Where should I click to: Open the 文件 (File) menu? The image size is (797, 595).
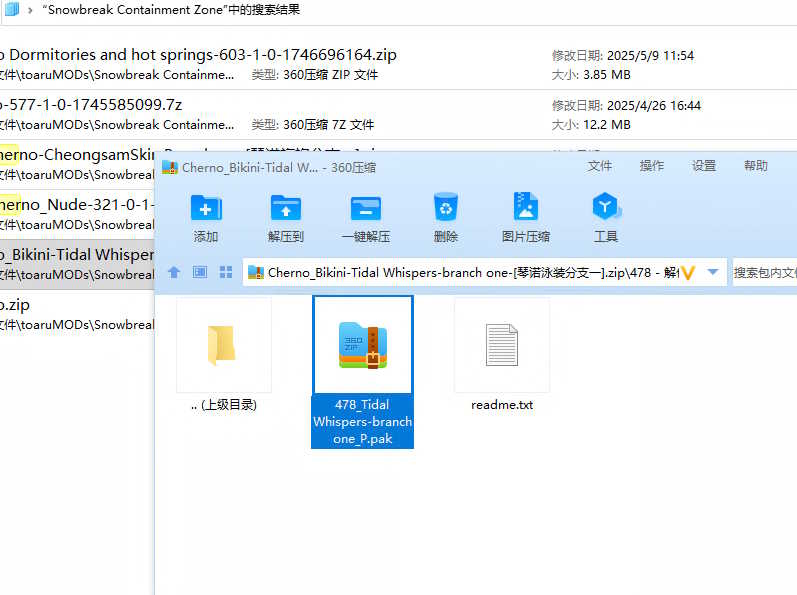tap(600, 166)
